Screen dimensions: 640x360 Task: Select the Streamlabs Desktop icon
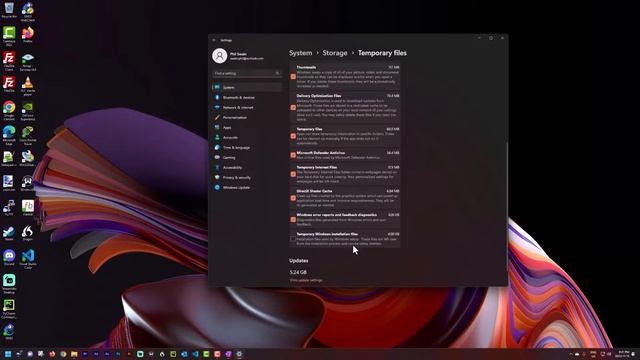pyautogui.click(x=9, y=283)
